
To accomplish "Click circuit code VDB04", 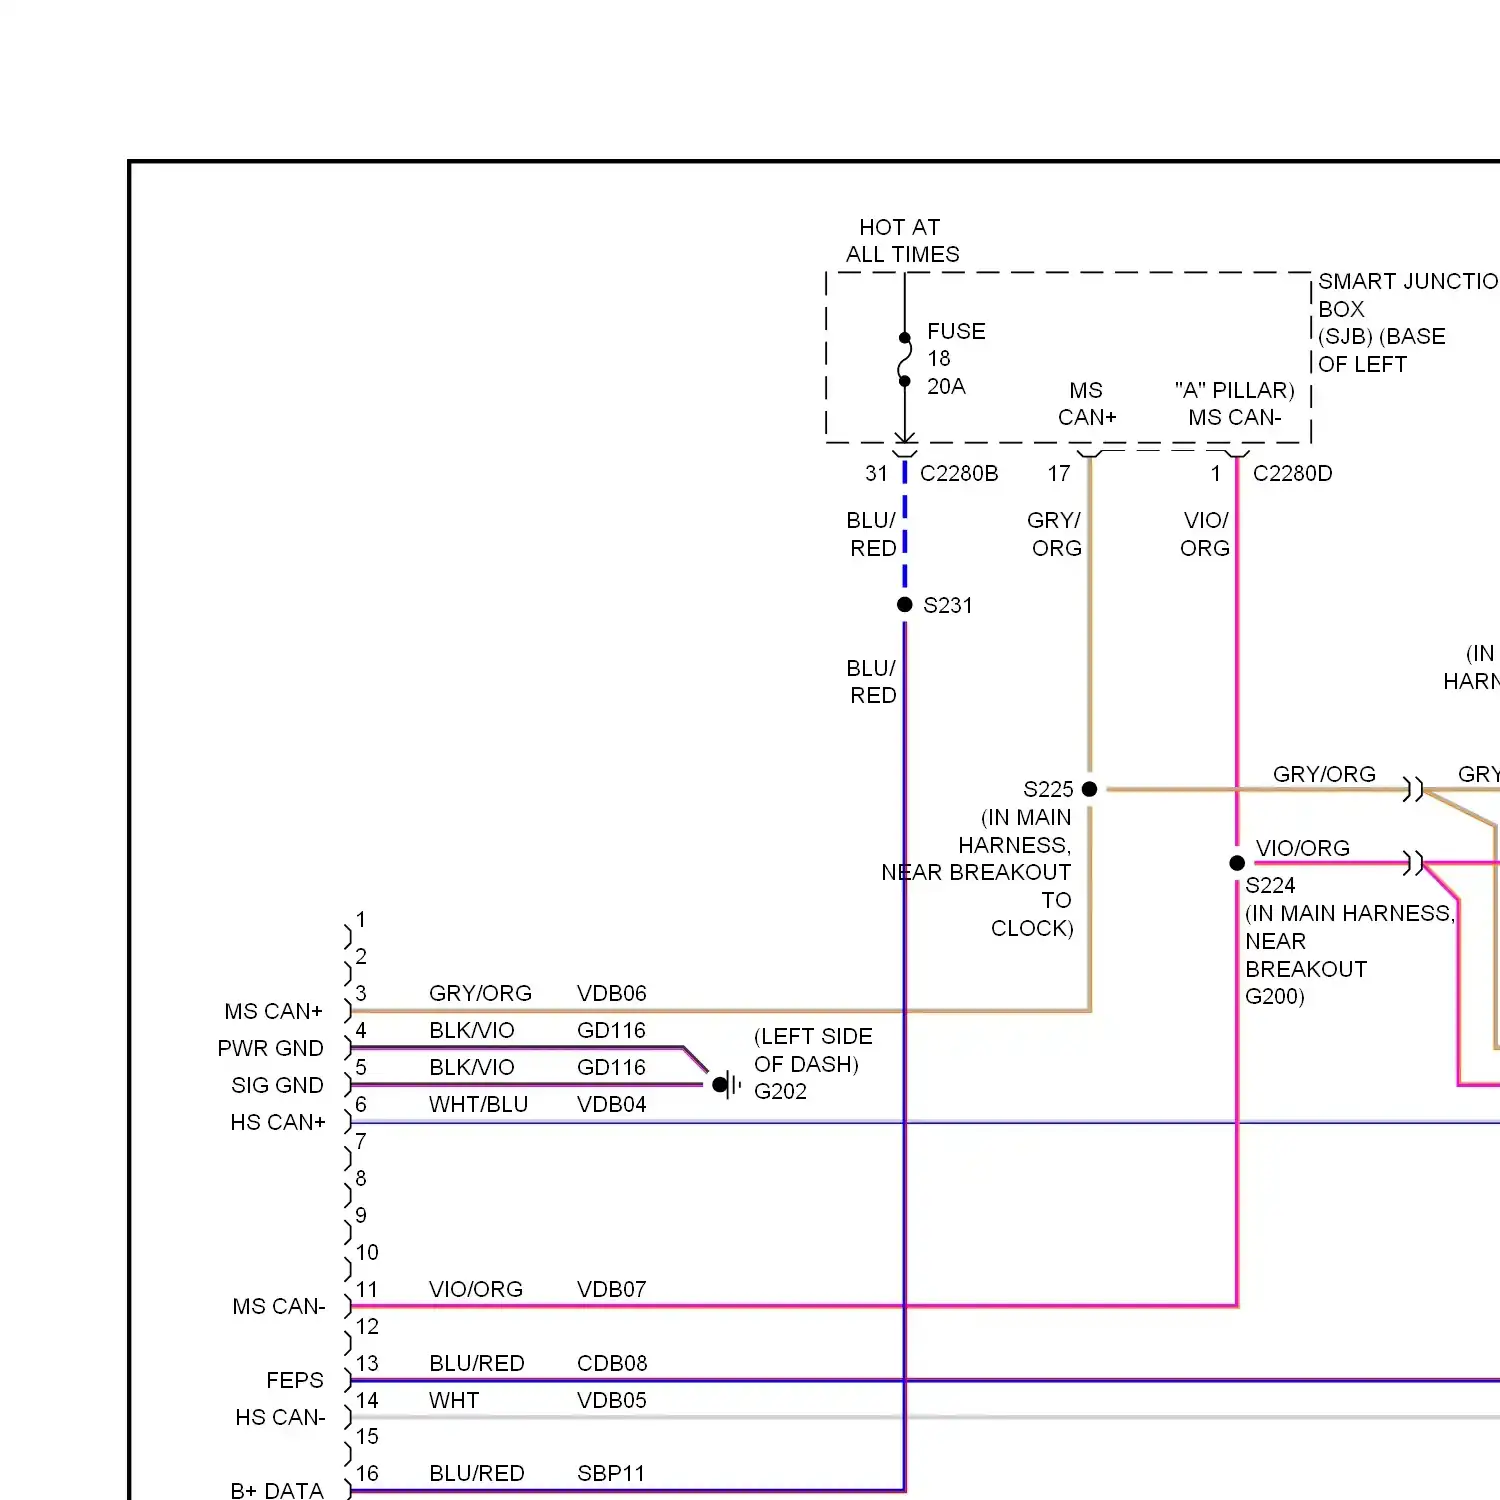I will click(612, 1104).
